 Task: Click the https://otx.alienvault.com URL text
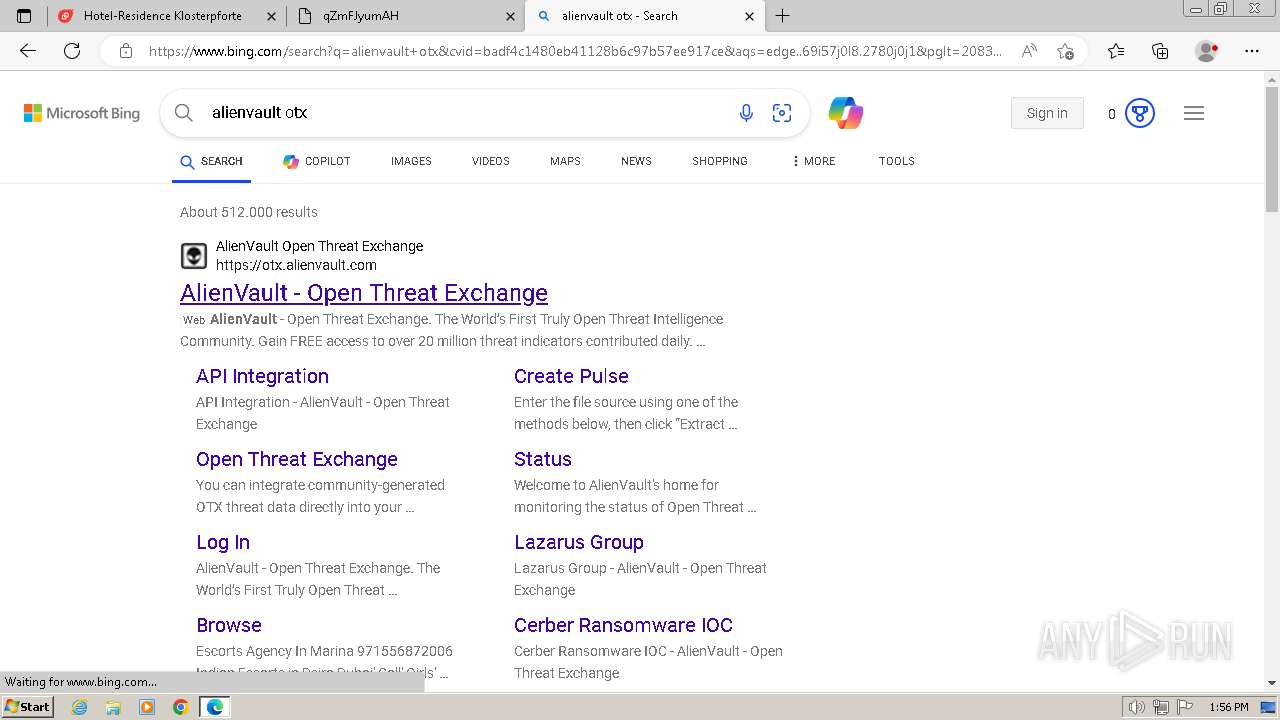(x=296, y=265)
